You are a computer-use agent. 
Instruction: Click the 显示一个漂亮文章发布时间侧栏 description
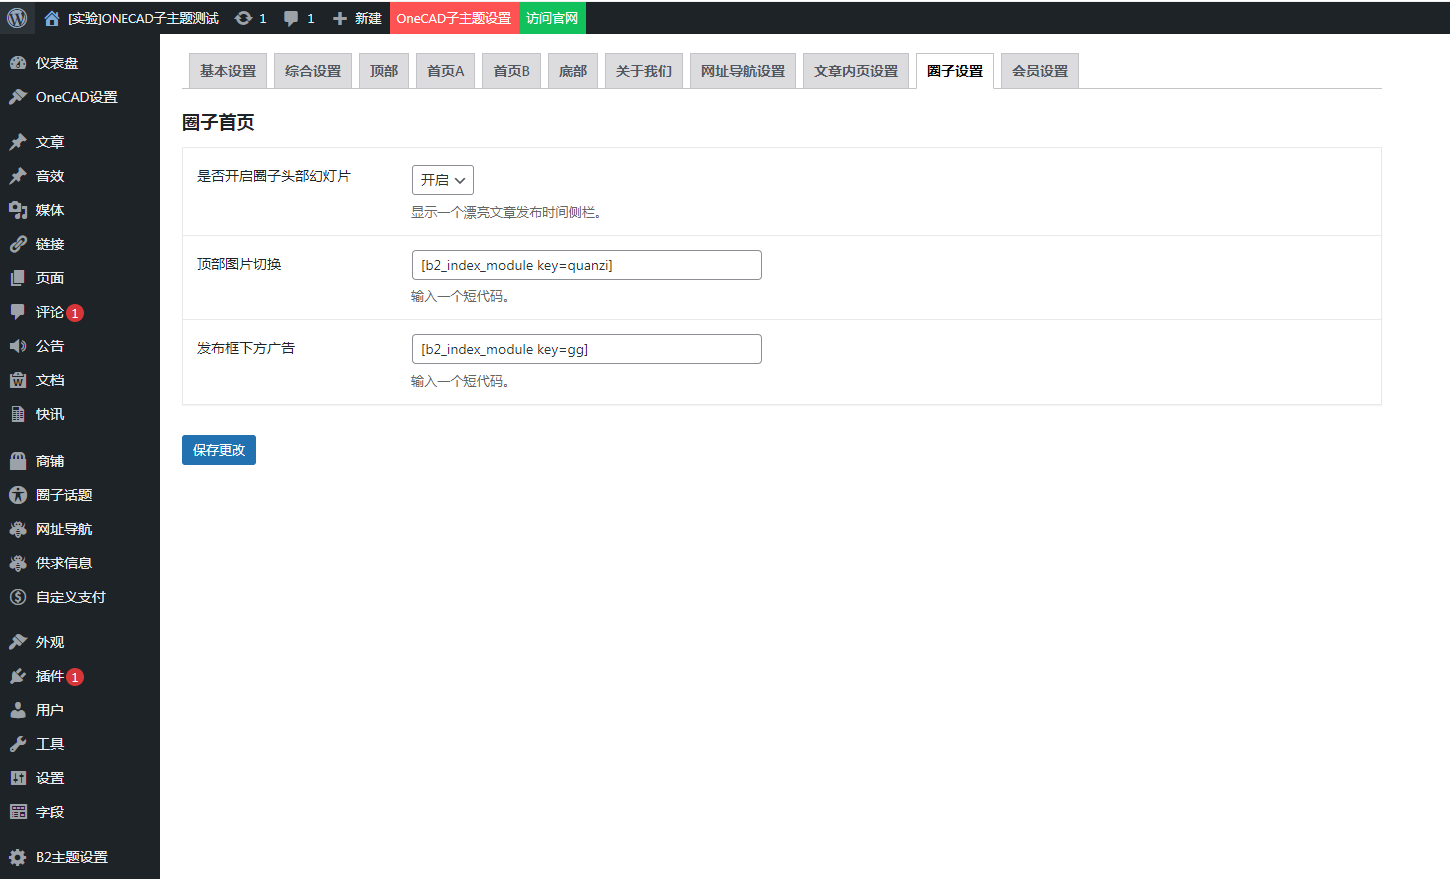506,212
